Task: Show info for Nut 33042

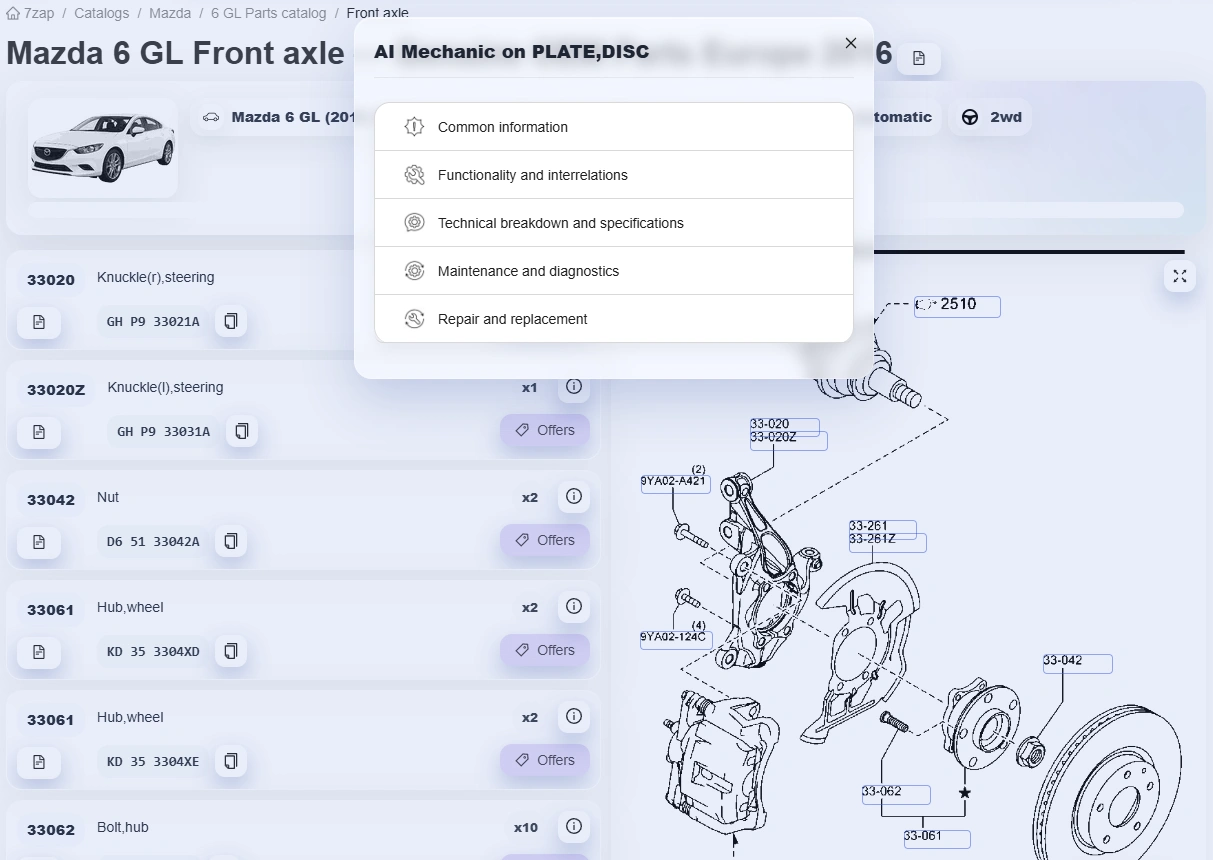Action: point(574,496)
